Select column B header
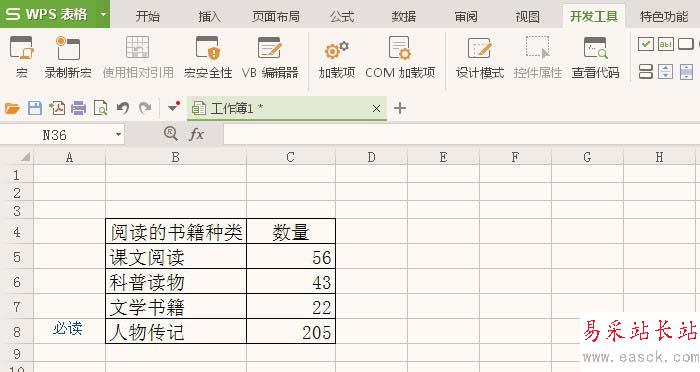Screen dimensions: 700x372 pos(176,157)
